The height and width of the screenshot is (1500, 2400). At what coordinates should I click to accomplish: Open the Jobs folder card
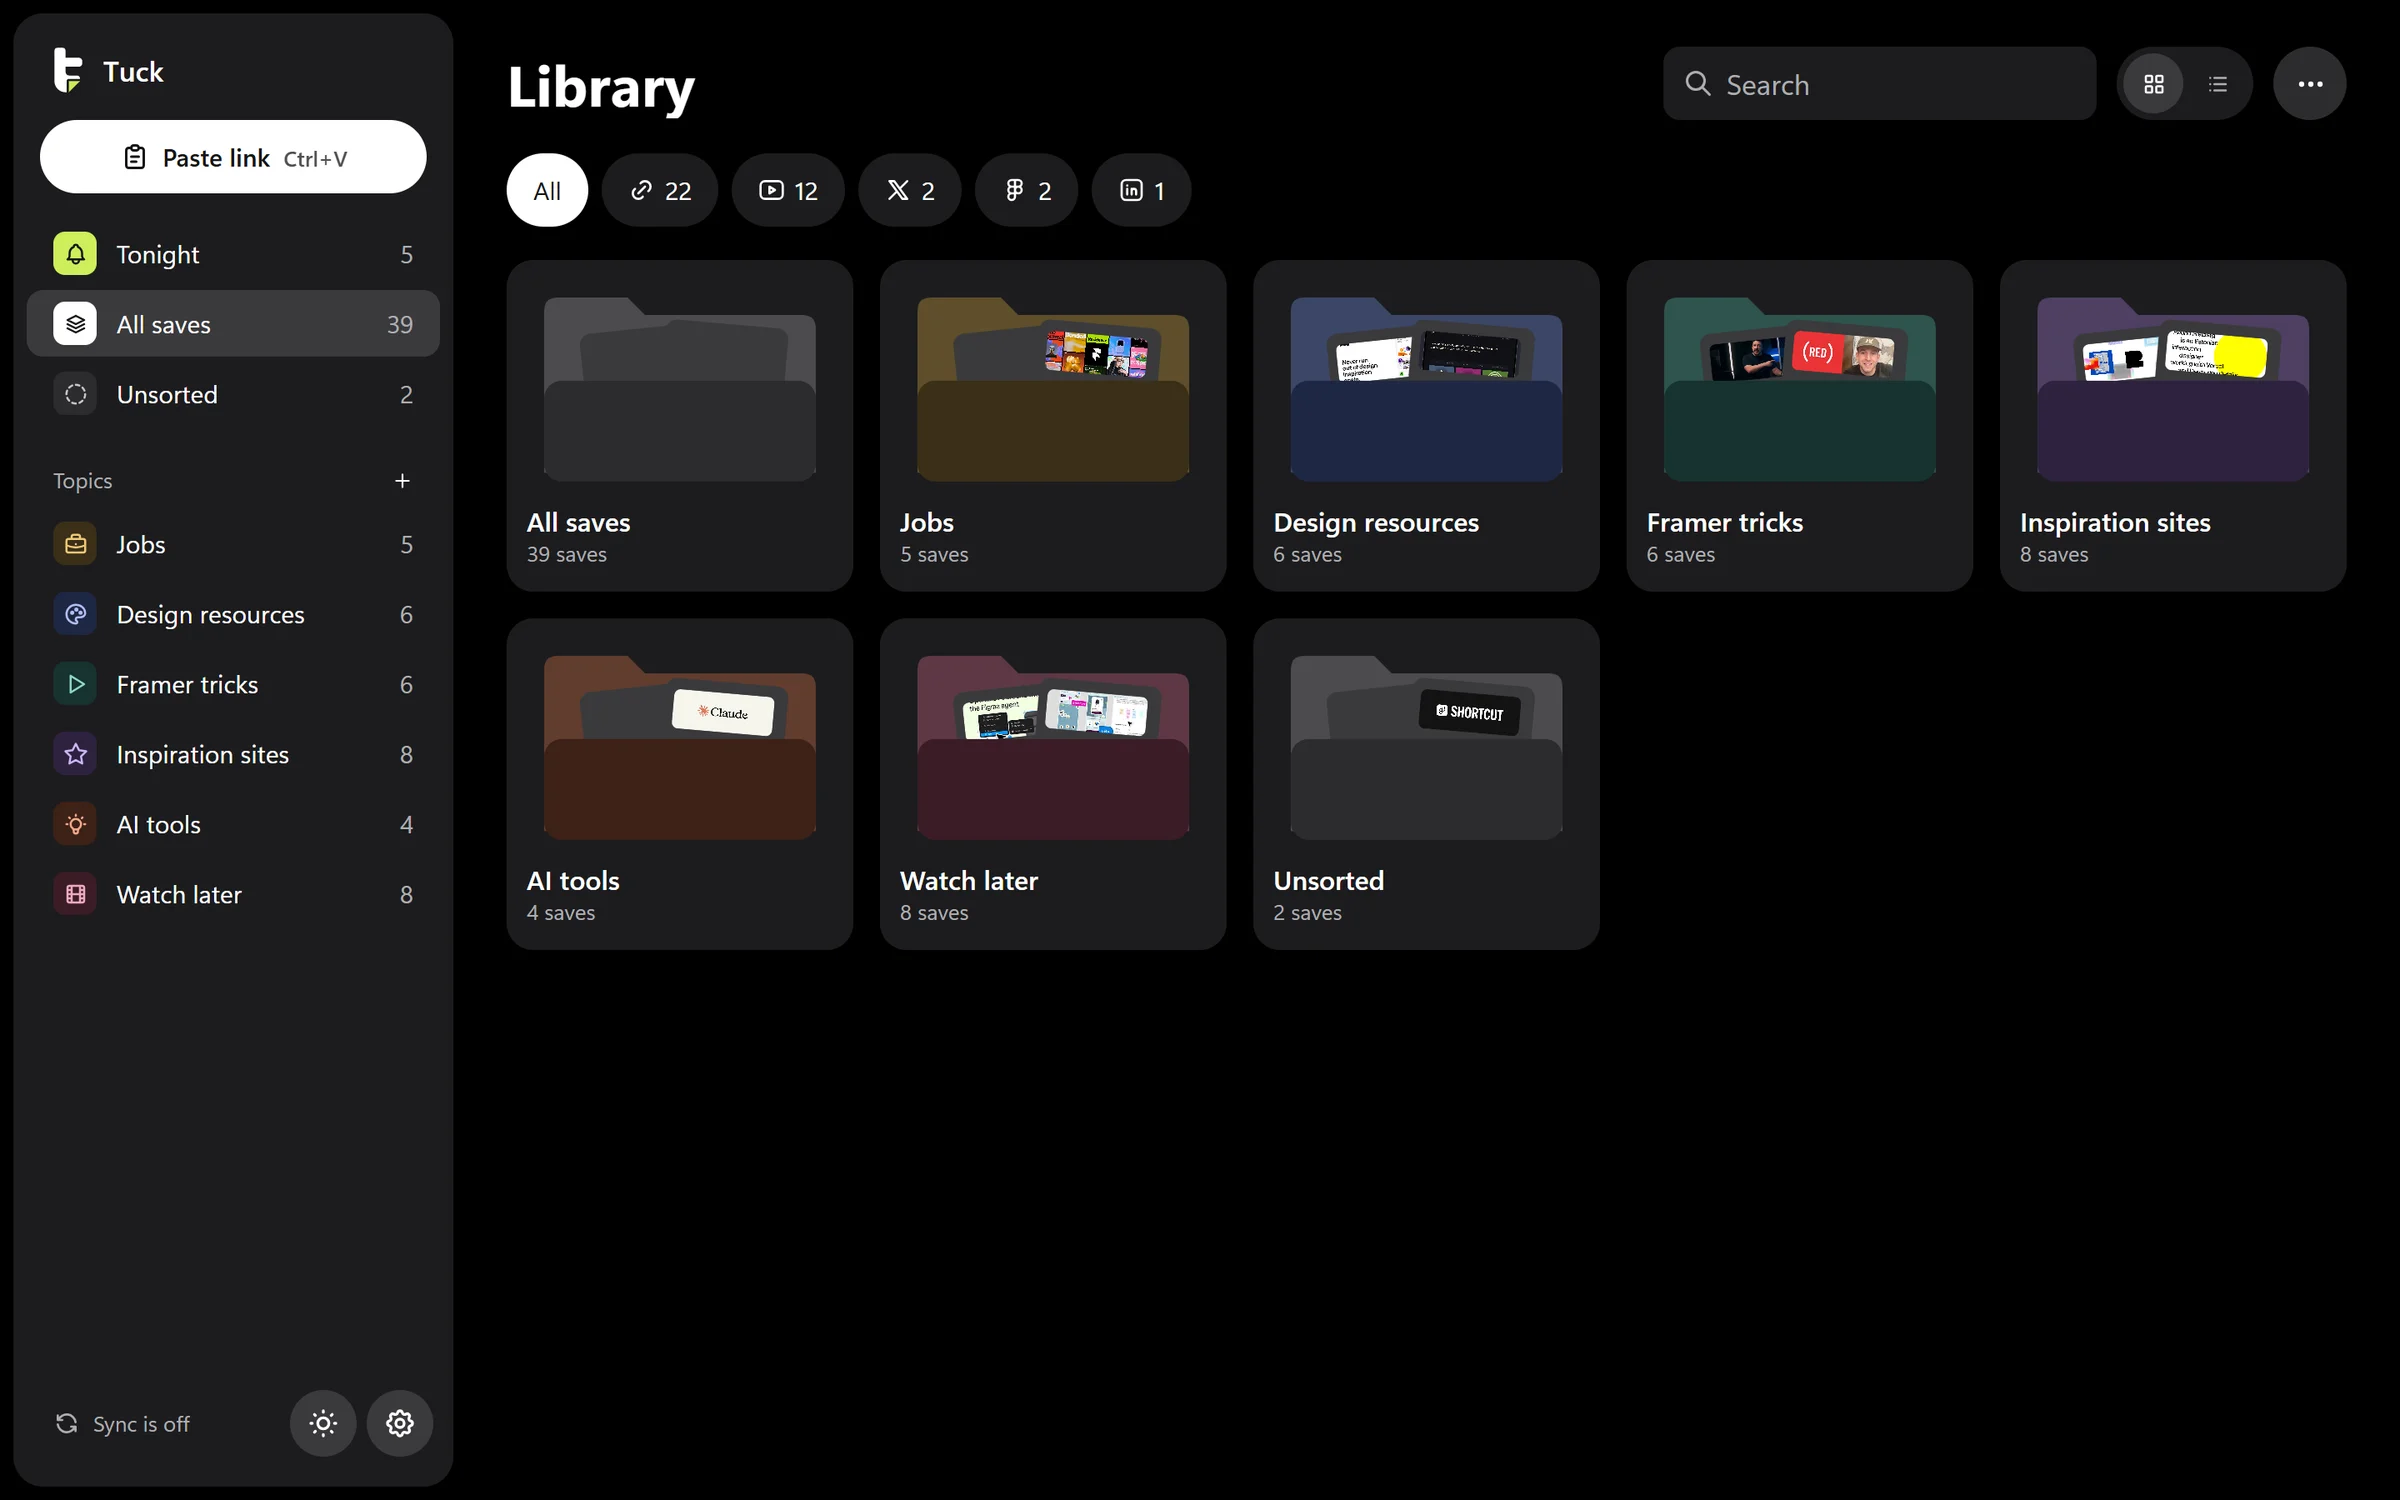coord(1053,426)
